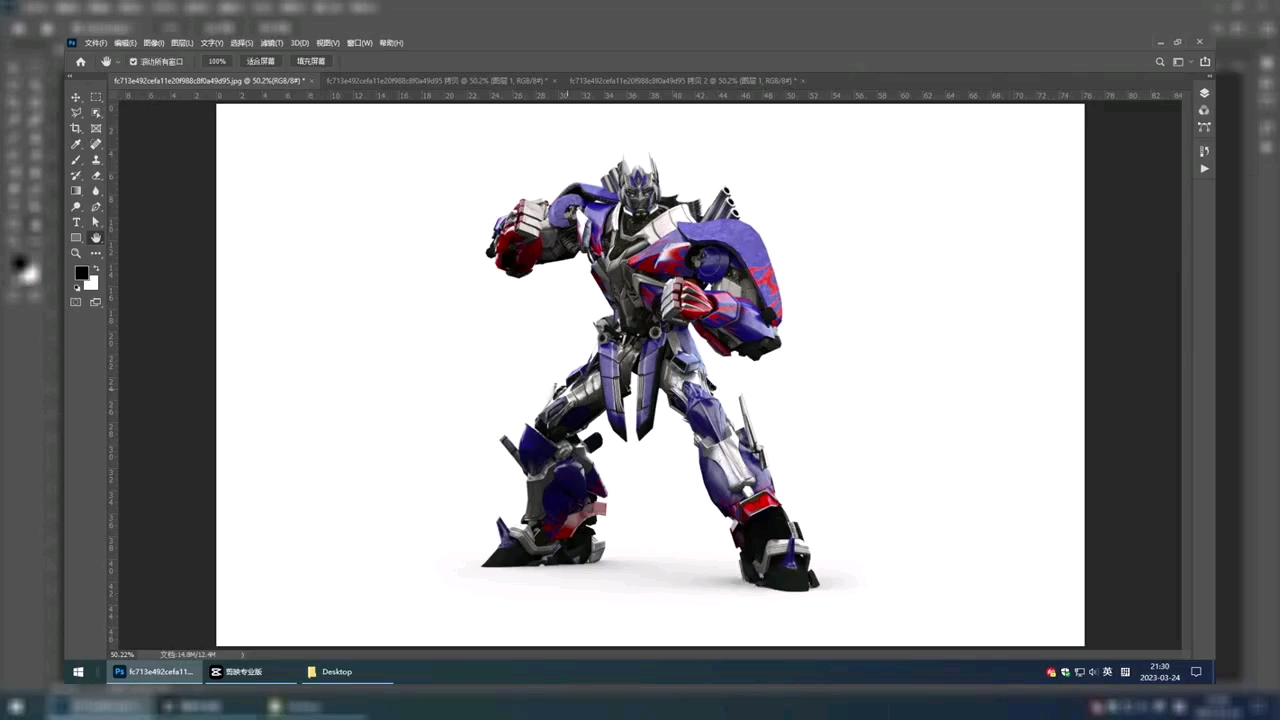Select the Healing Brush tool
The height and width of the screenshot is (720, 1280).
click(96, 144)
